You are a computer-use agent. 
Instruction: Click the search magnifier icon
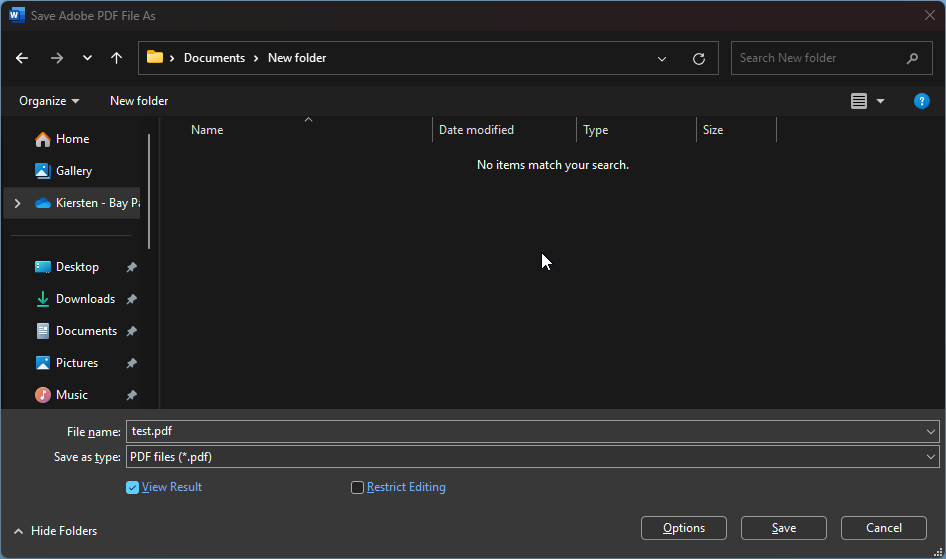click(x=912, y=58)
